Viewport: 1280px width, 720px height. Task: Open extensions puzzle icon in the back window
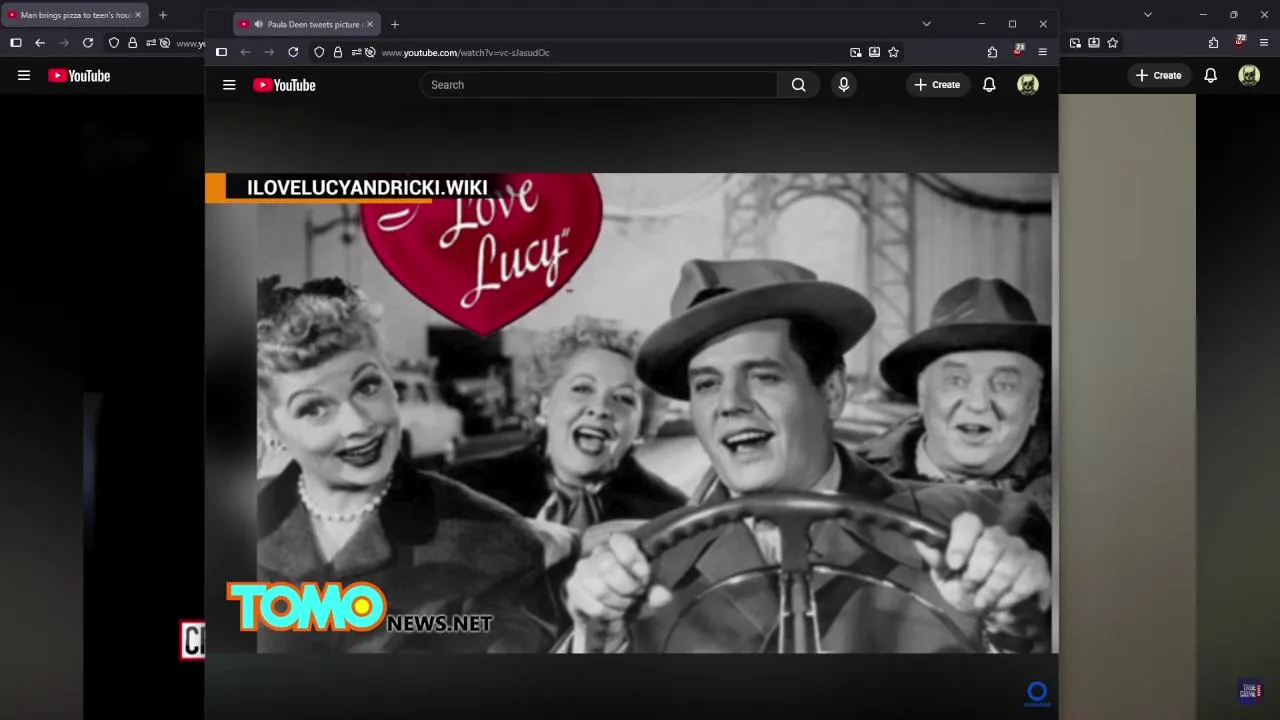click(1213, 43)
